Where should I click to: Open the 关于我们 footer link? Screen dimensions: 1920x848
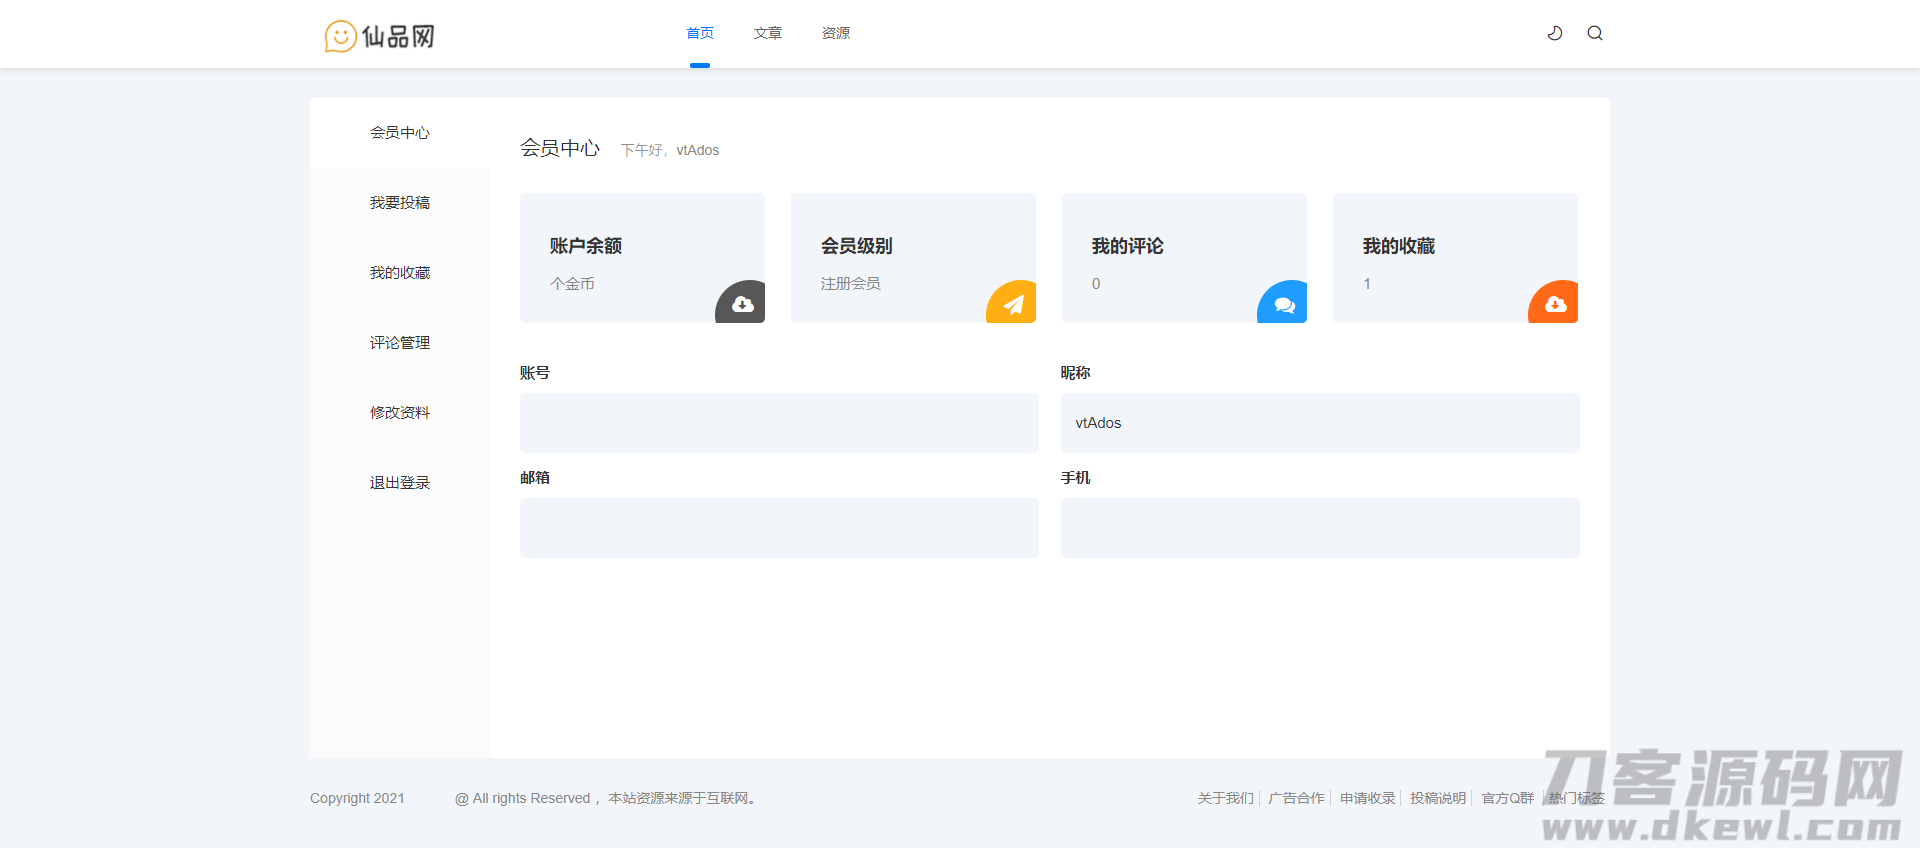tap(1225, 798)
